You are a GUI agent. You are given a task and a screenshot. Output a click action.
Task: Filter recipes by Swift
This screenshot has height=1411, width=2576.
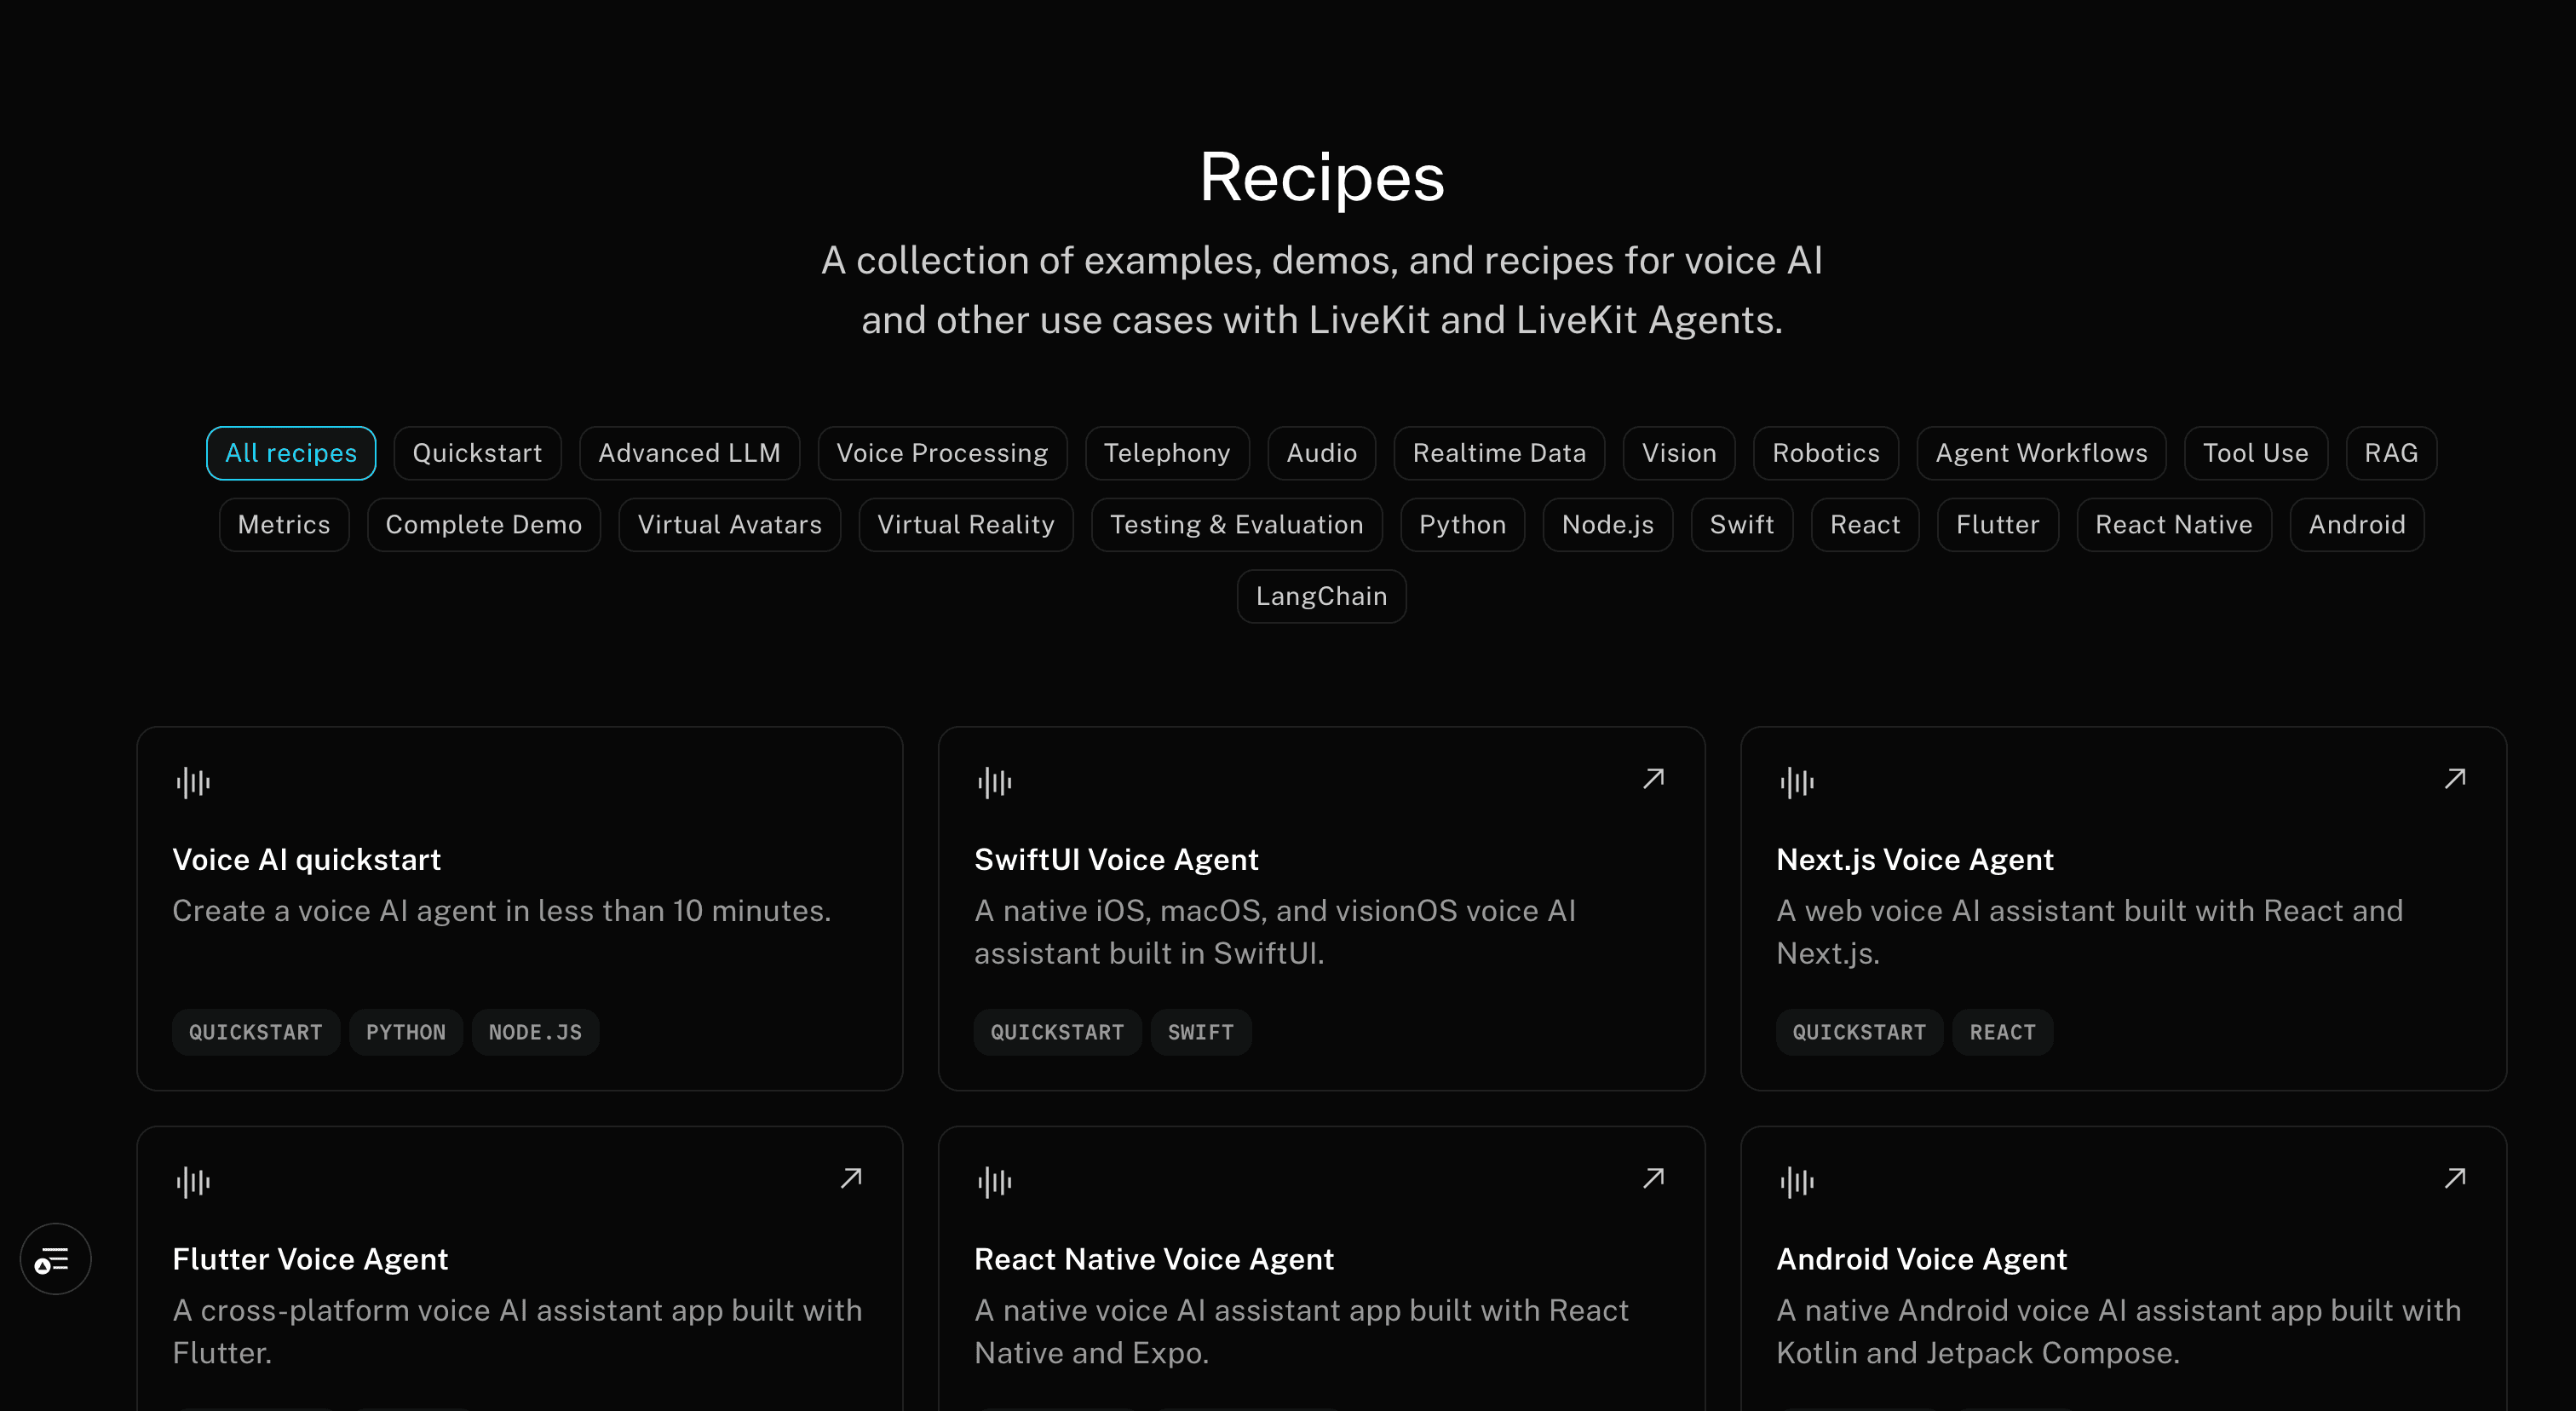(1742, 525)
